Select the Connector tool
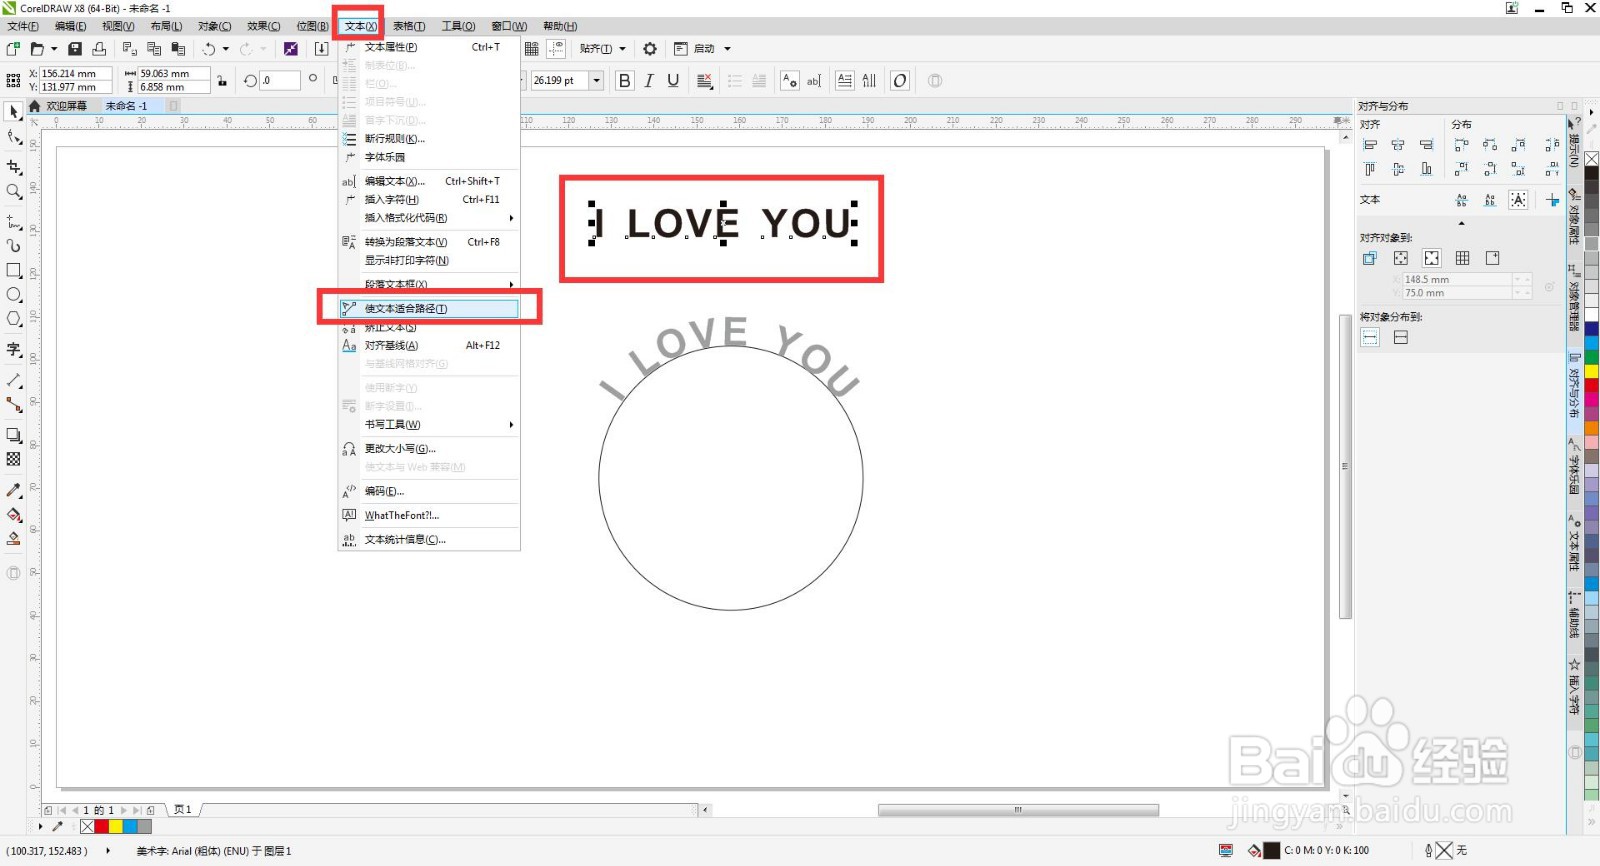Viewport: 1600px width, 866px height. 14,404
